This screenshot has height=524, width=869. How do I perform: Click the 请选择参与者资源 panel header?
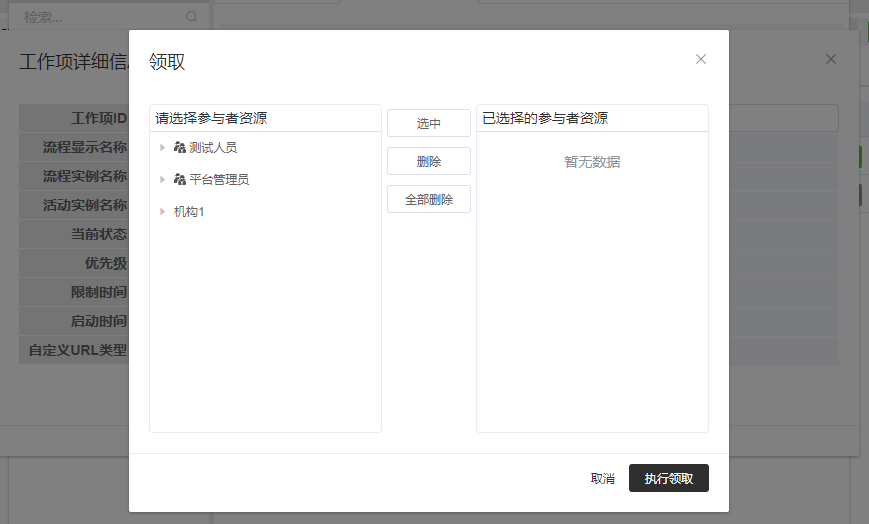point(265,118)
